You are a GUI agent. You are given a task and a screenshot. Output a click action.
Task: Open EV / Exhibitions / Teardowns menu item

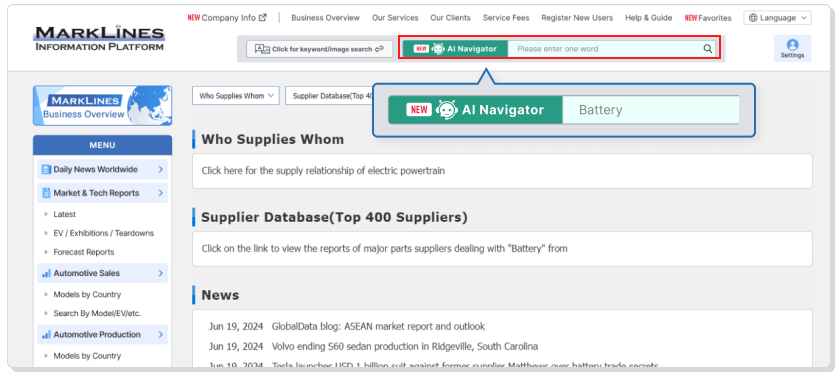click(x=103, y=233)
